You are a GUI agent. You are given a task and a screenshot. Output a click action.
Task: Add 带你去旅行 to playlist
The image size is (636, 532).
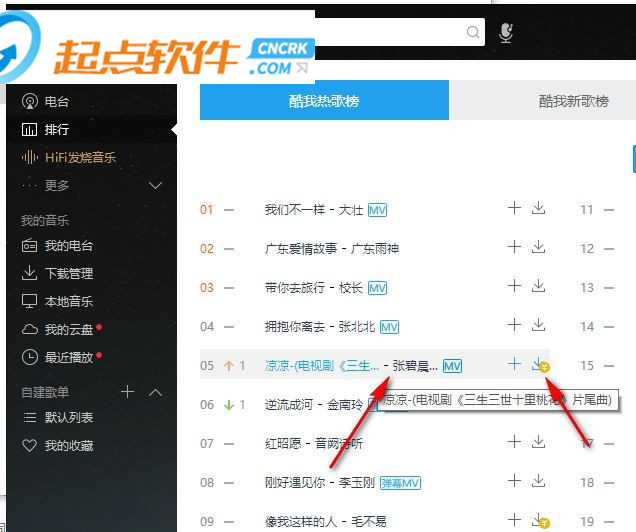[514, 285]
